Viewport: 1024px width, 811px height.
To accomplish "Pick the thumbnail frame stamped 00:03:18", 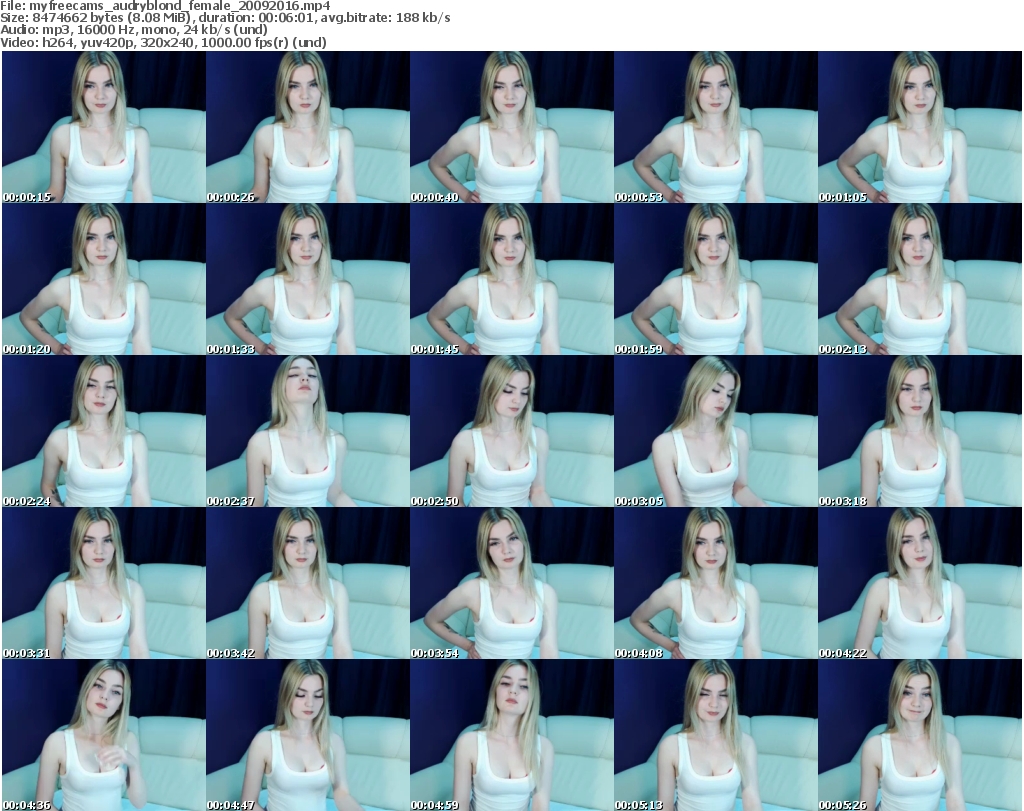I will tap(920, 431).
